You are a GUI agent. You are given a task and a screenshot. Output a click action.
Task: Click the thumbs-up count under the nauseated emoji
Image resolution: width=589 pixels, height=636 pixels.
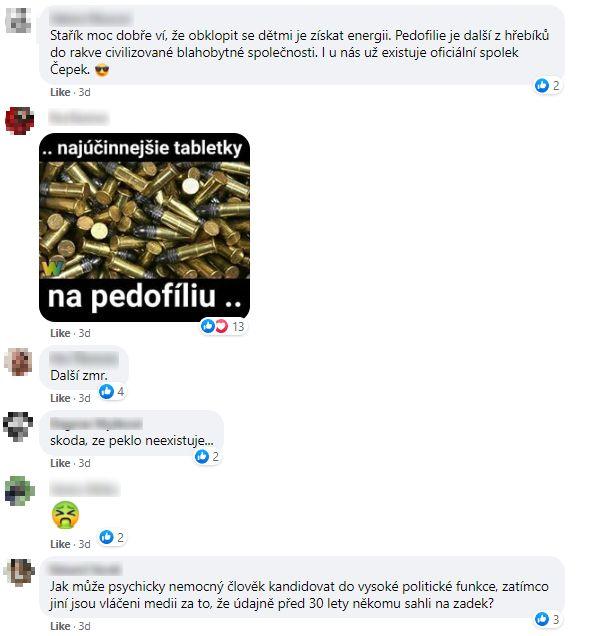pos(120,537)
